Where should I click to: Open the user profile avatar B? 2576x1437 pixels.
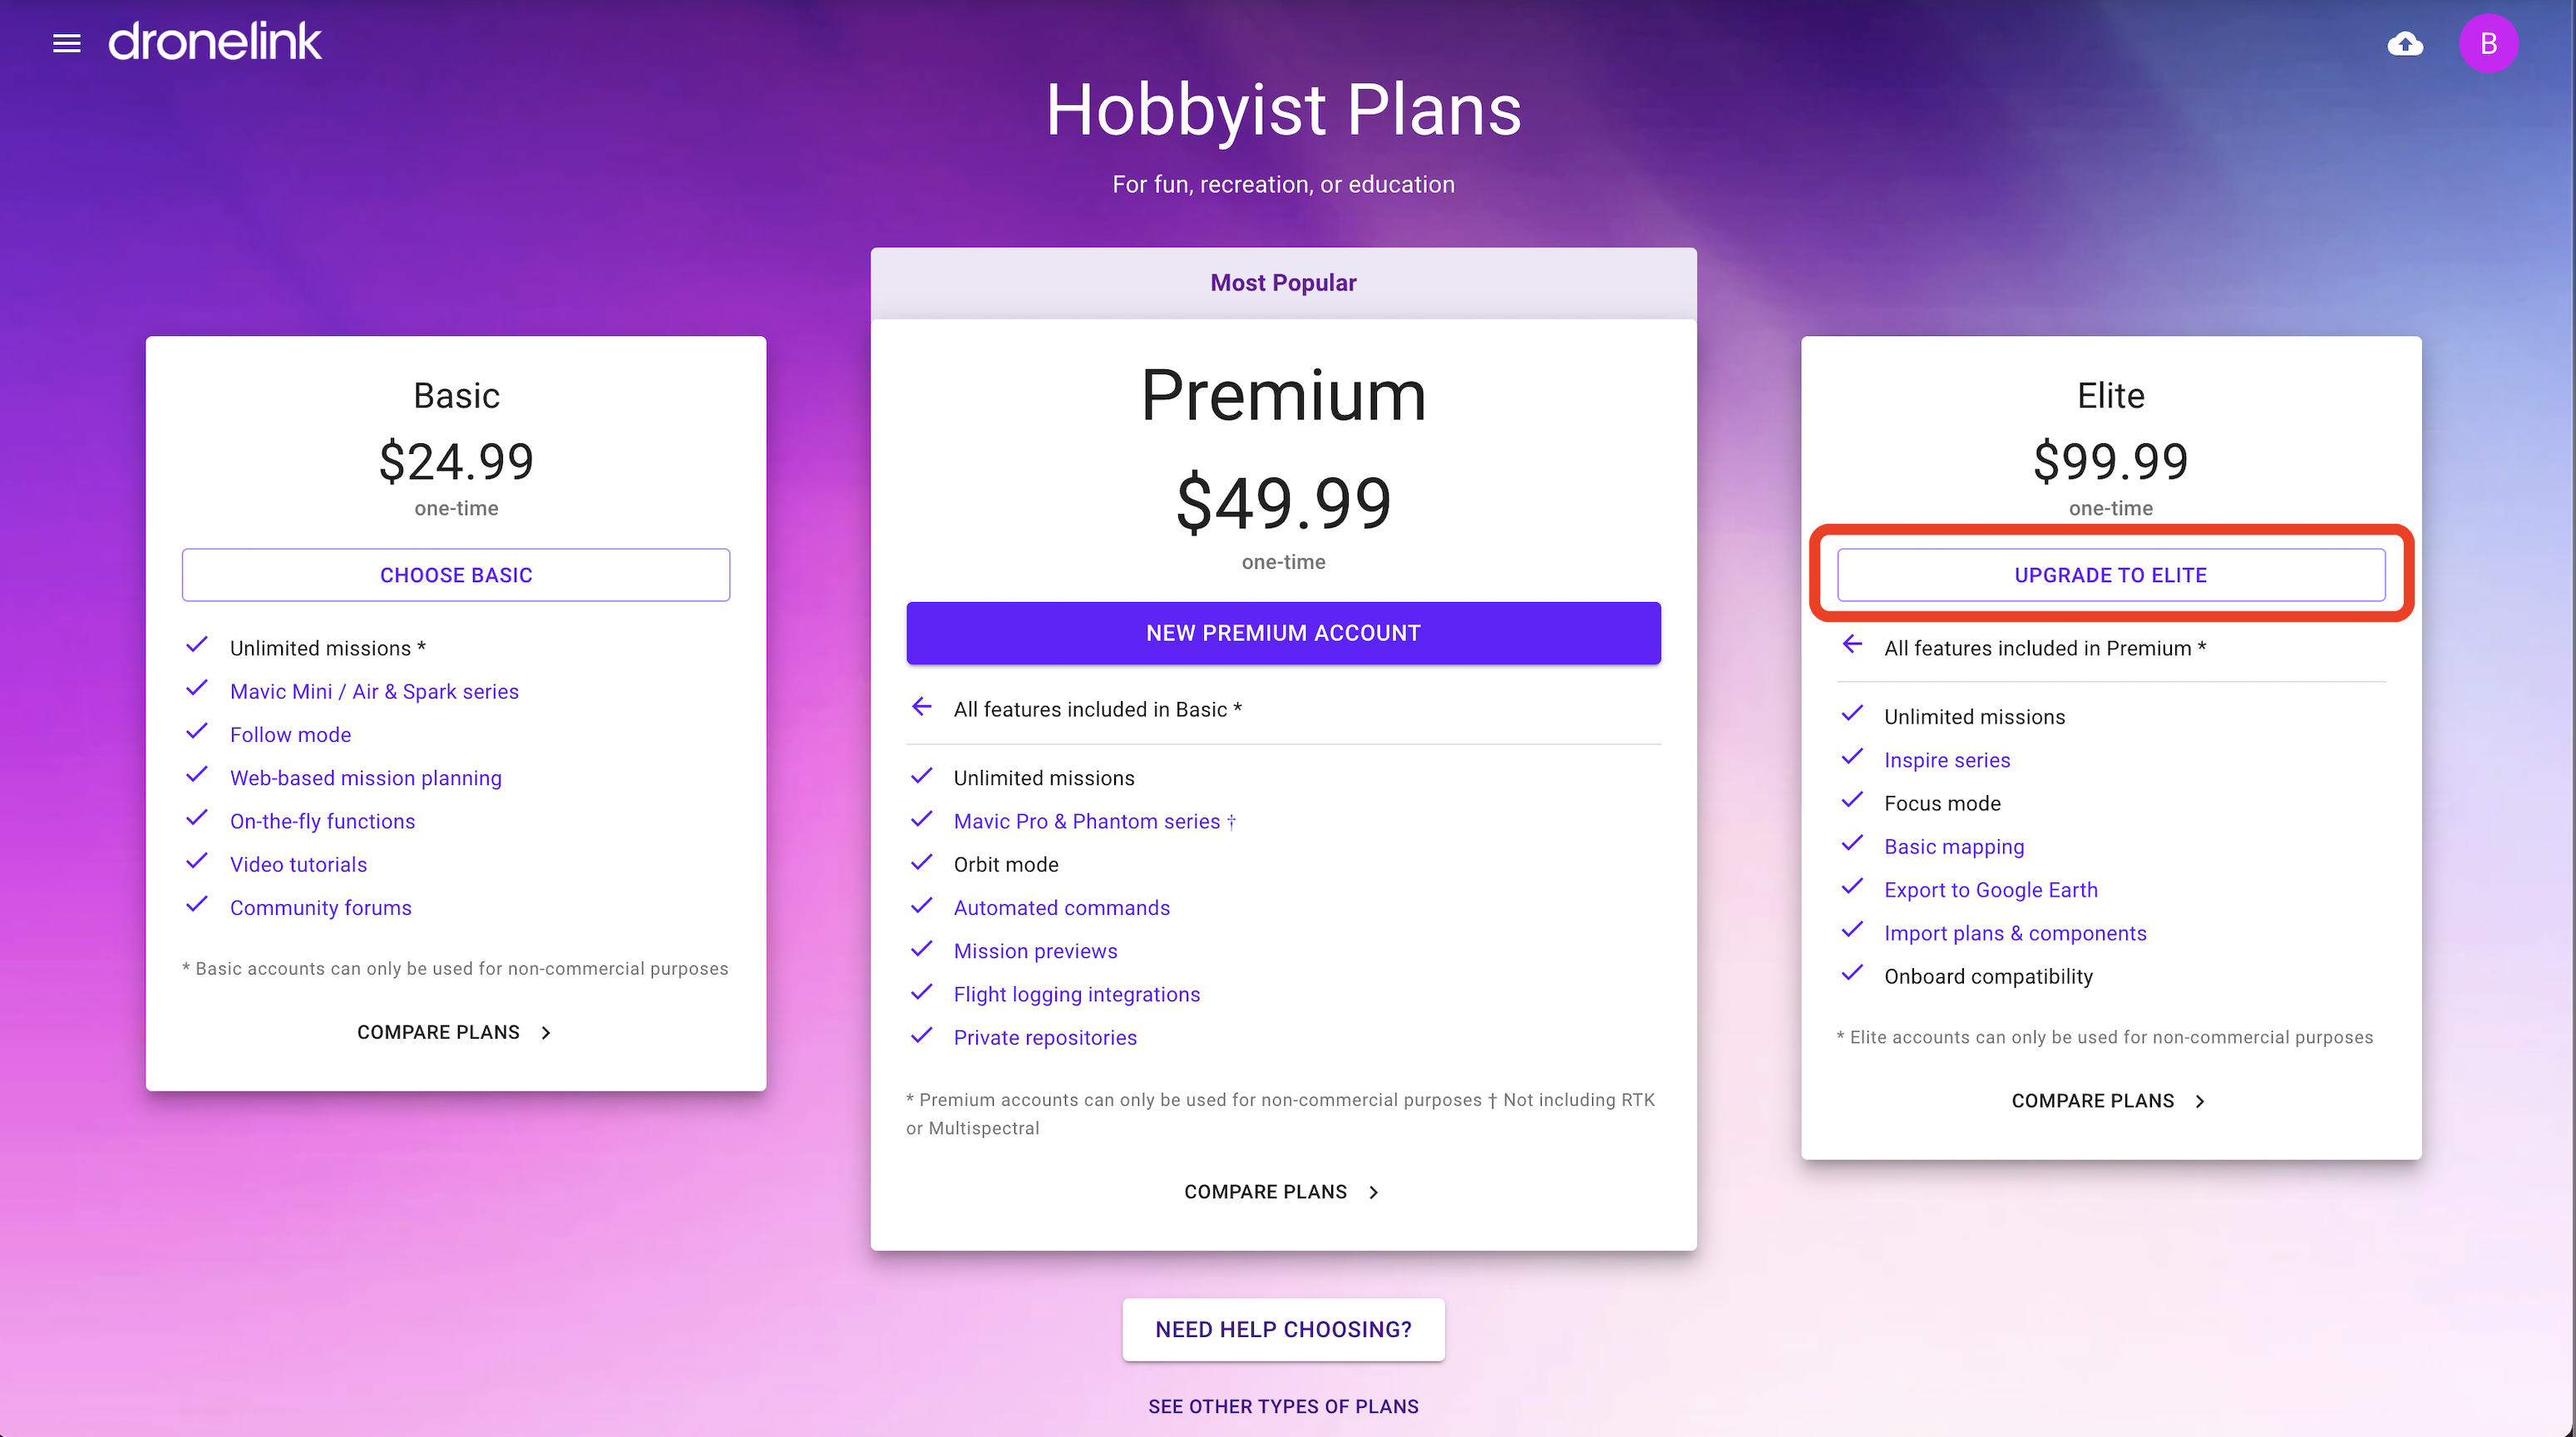pyautogui.click(x=2488, y=44)
